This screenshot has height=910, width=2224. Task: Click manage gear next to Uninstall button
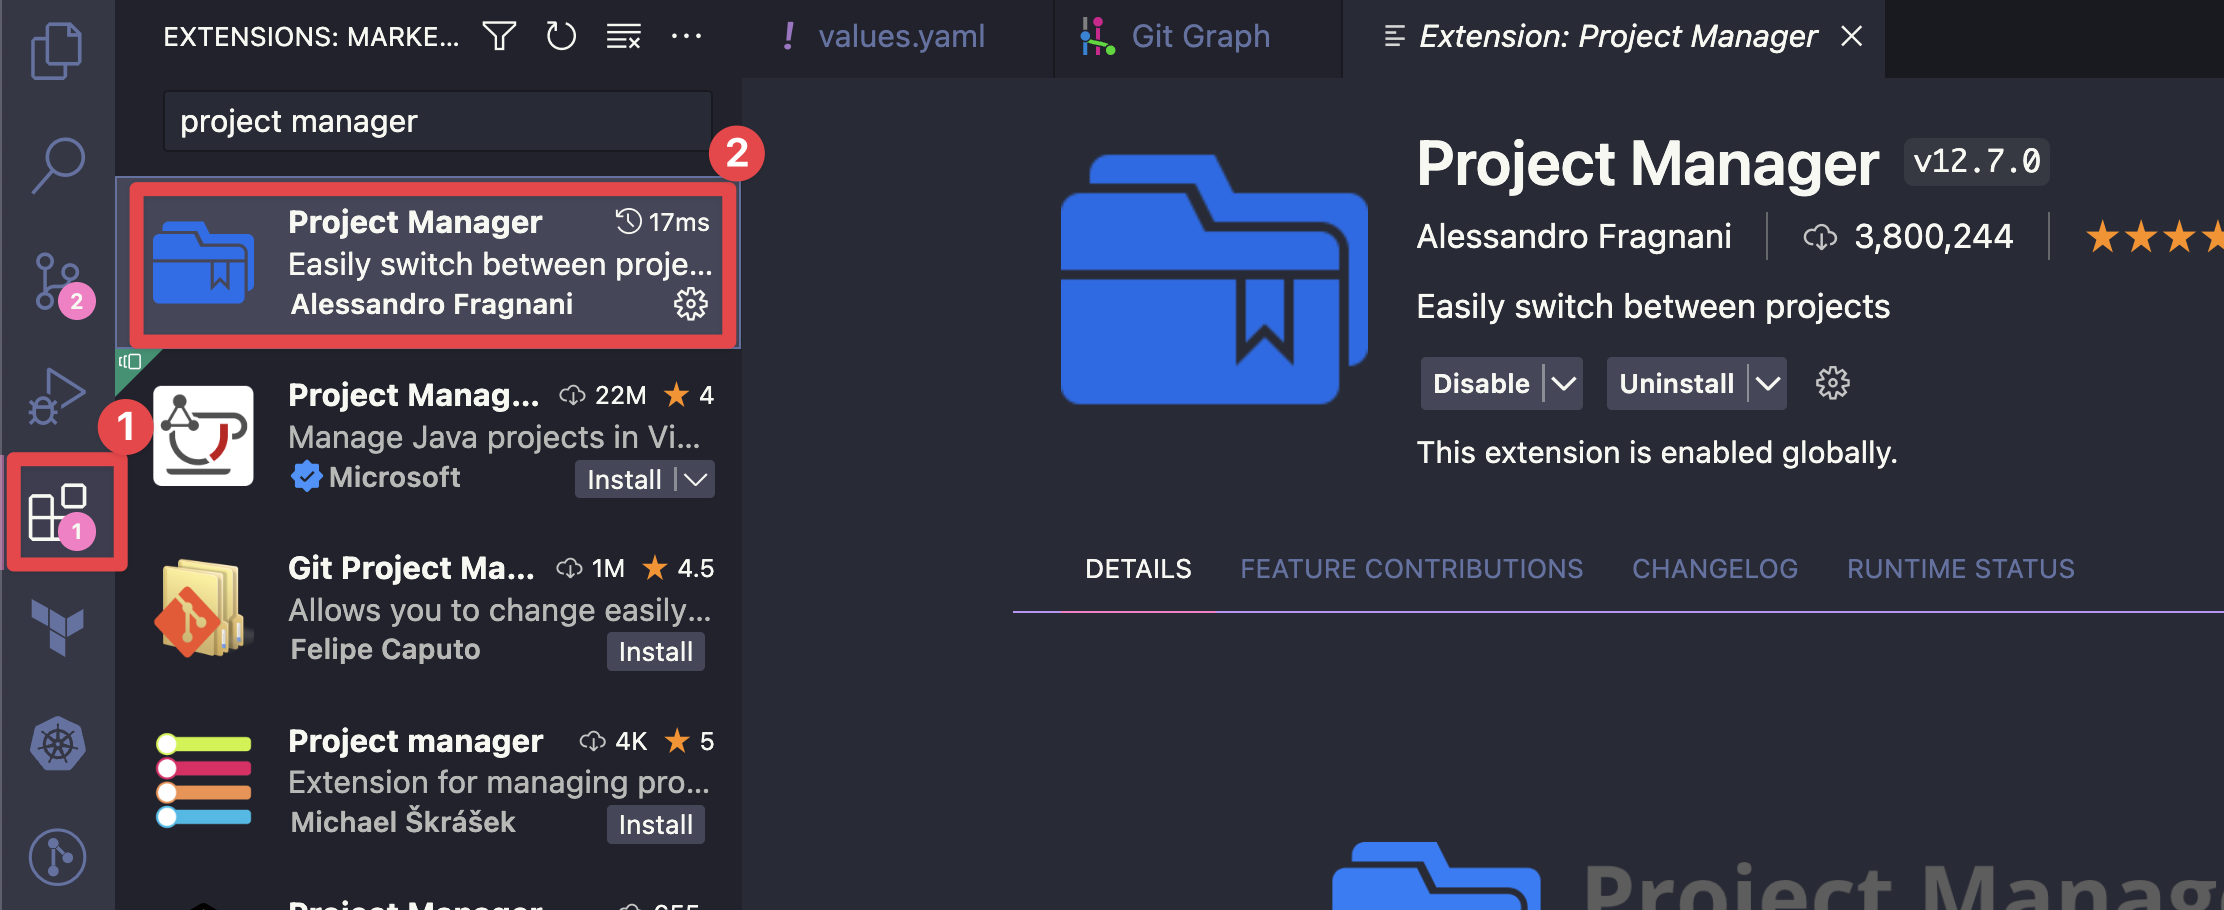1832,383
